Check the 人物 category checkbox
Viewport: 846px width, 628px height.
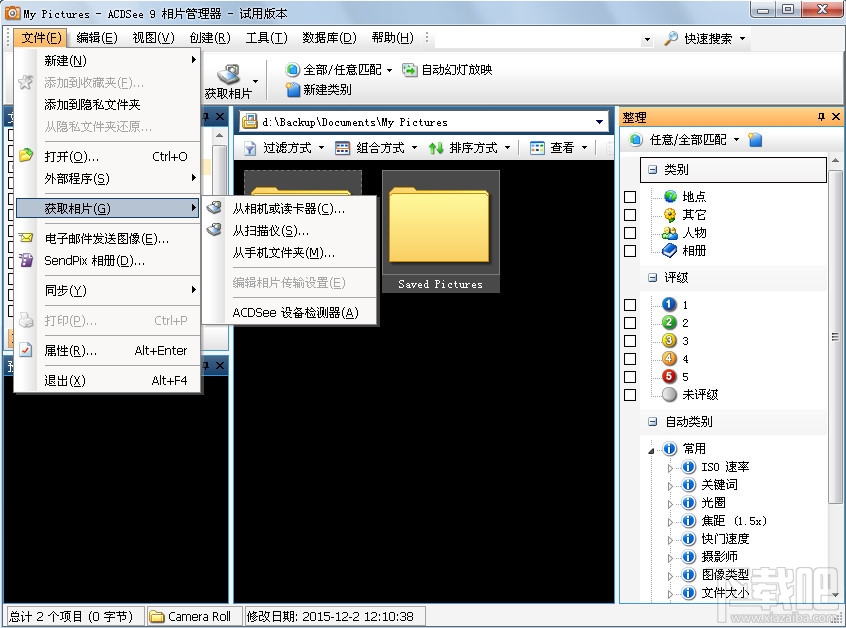tap(631, 232)
